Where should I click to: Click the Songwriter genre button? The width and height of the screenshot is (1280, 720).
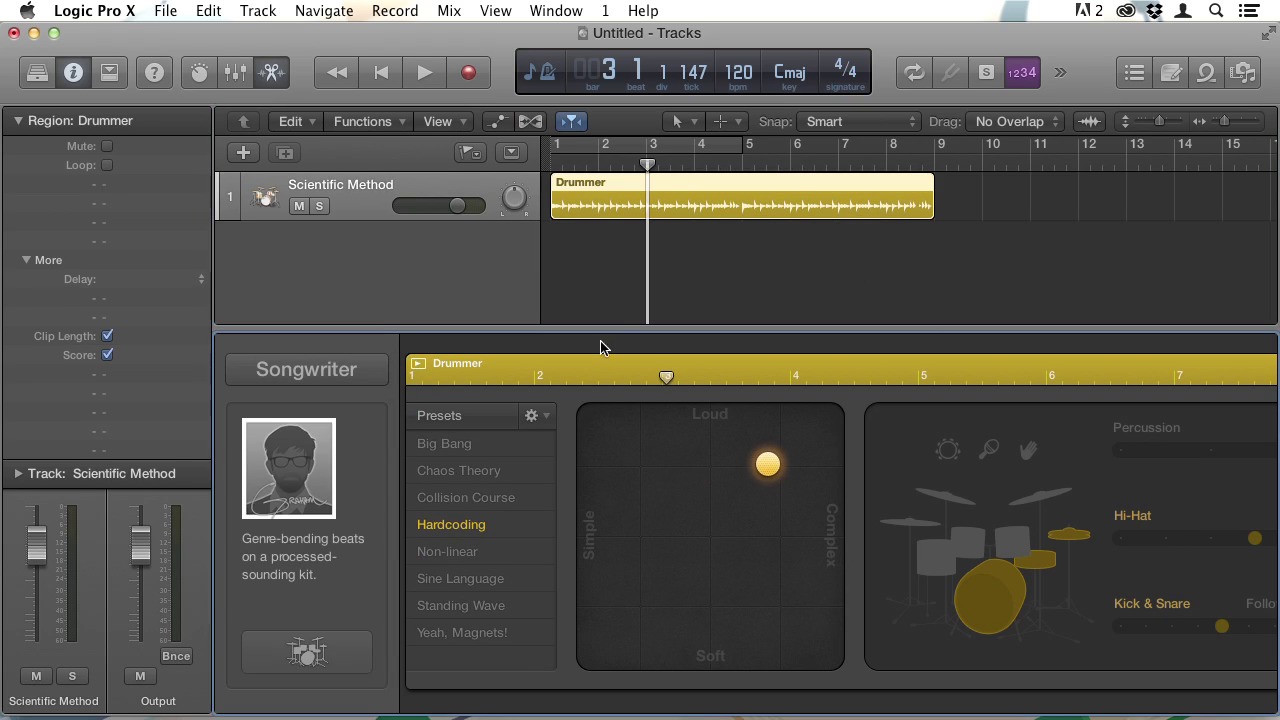coord(306,369)
